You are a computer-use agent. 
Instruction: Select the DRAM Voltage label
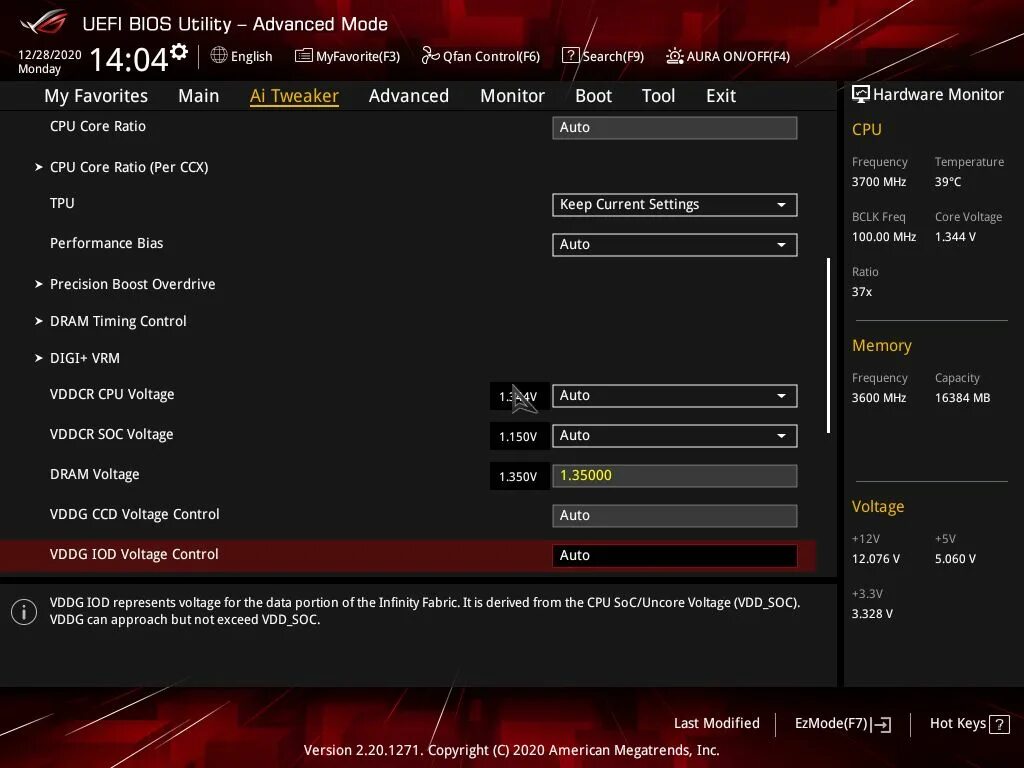click(x=95, y=474)
